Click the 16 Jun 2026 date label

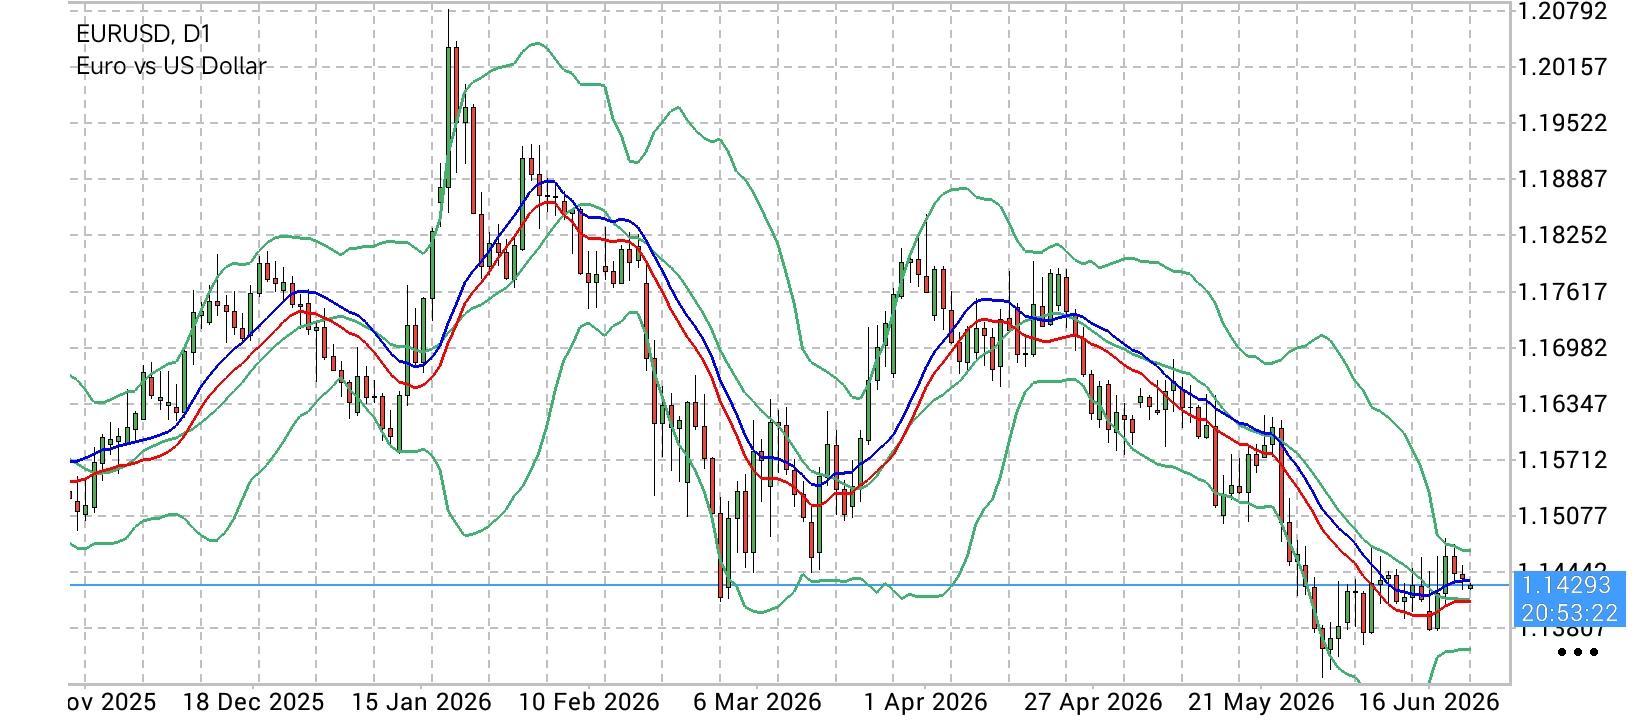pyautogui.click(x=1429, y=702)
